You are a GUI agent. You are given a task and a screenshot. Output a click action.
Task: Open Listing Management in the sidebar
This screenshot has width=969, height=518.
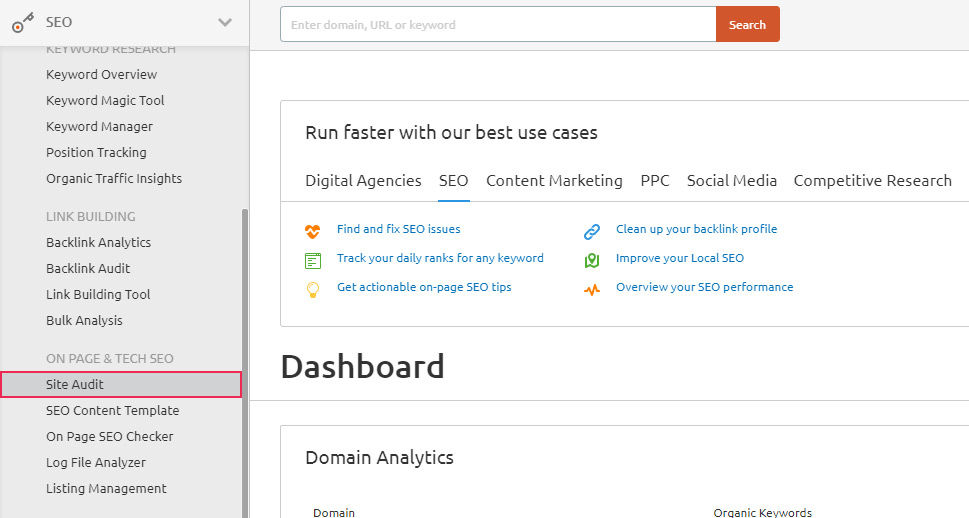tap(106, 489)
